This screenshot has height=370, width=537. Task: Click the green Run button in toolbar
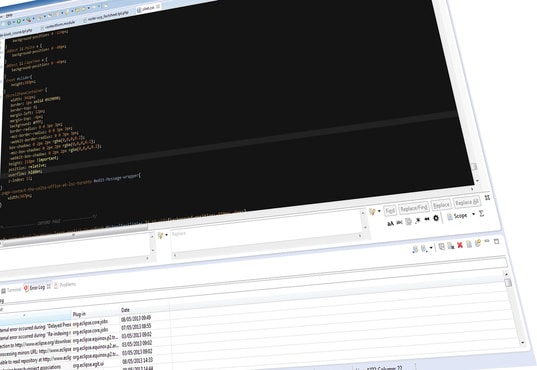pyautogui.click(x=19, y=21)
